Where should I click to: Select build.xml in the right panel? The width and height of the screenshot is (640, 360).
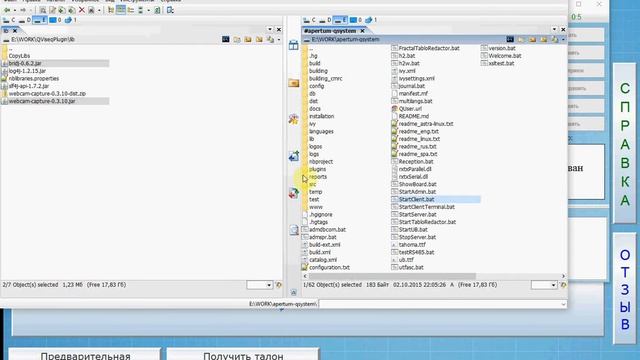pos(320,252)
